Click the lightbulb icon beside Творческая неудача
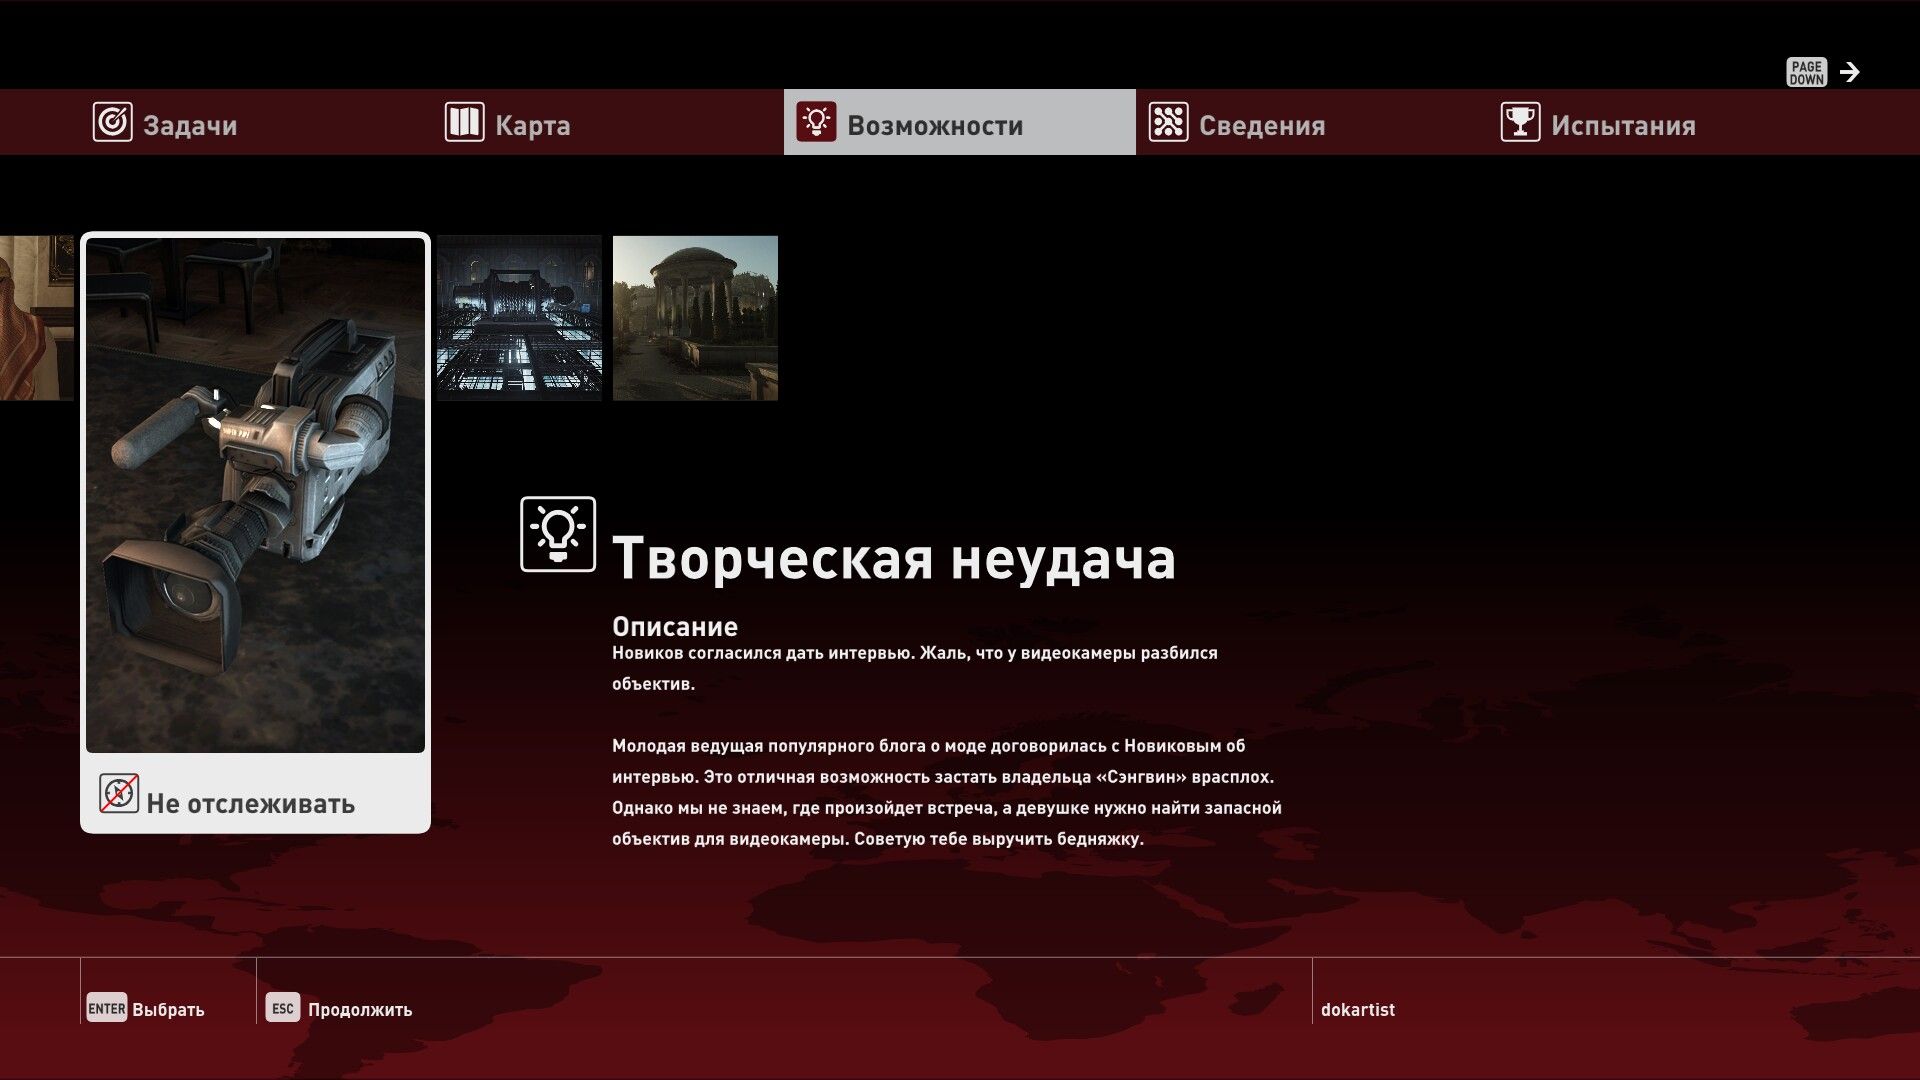 coord(558,534)
